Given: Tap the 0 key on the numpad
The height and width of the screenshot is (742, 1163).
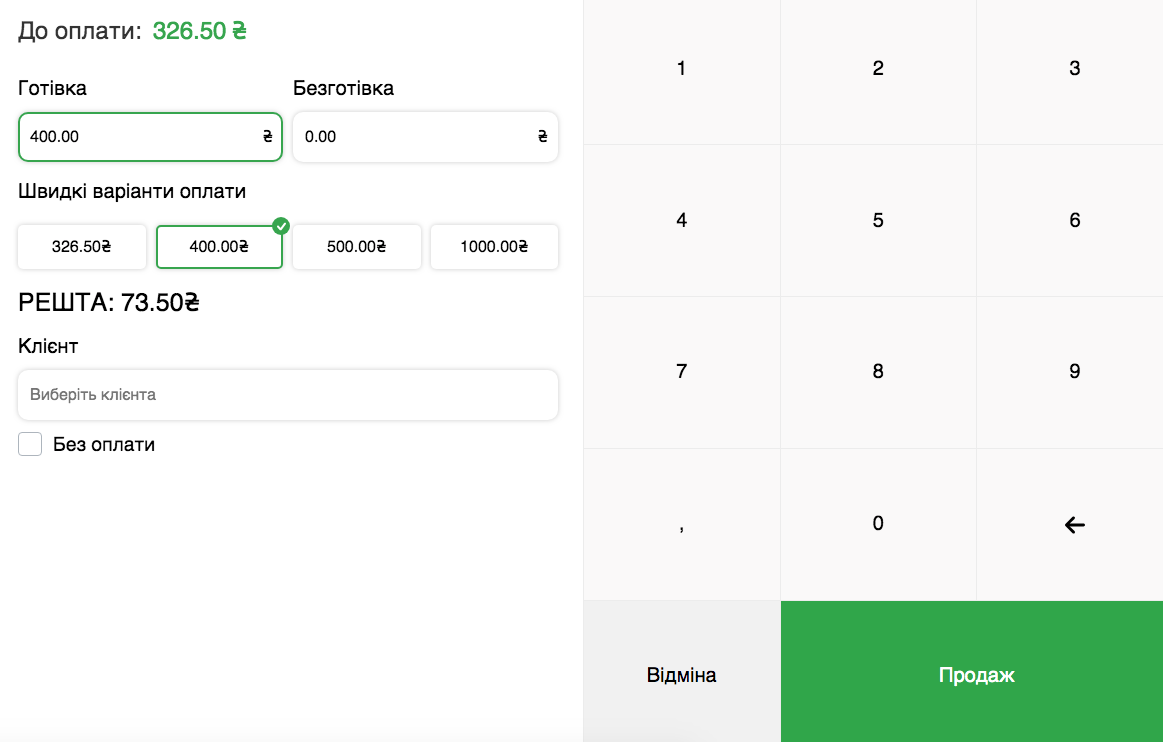Looking at the screenshot, I should [878, 524].
